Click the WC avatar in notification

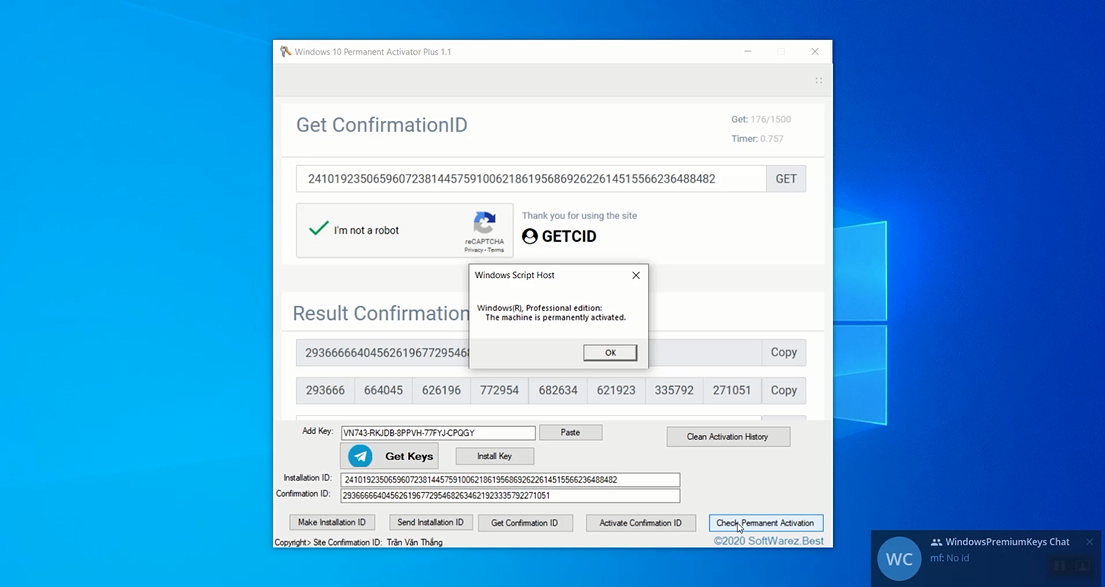tap(899, 559)
